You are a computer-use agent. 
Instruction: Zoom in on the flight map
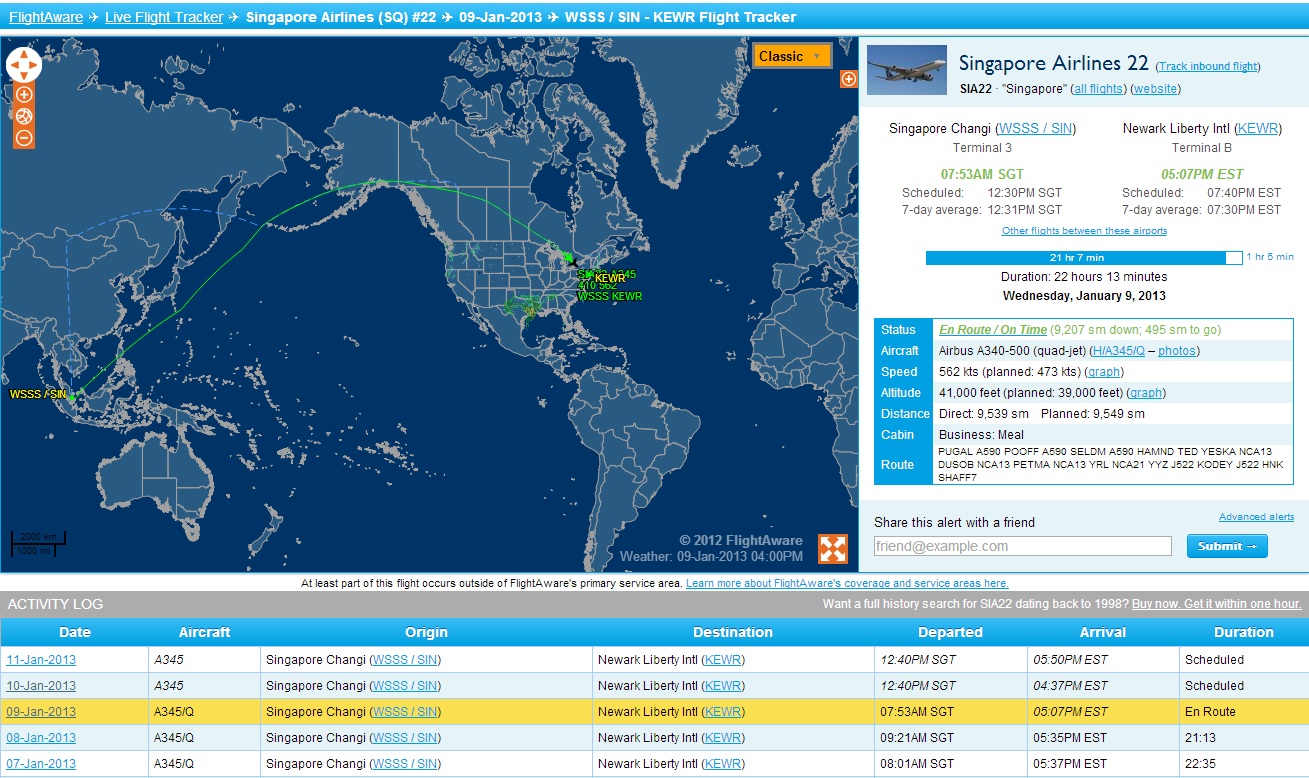click(24, 95)
